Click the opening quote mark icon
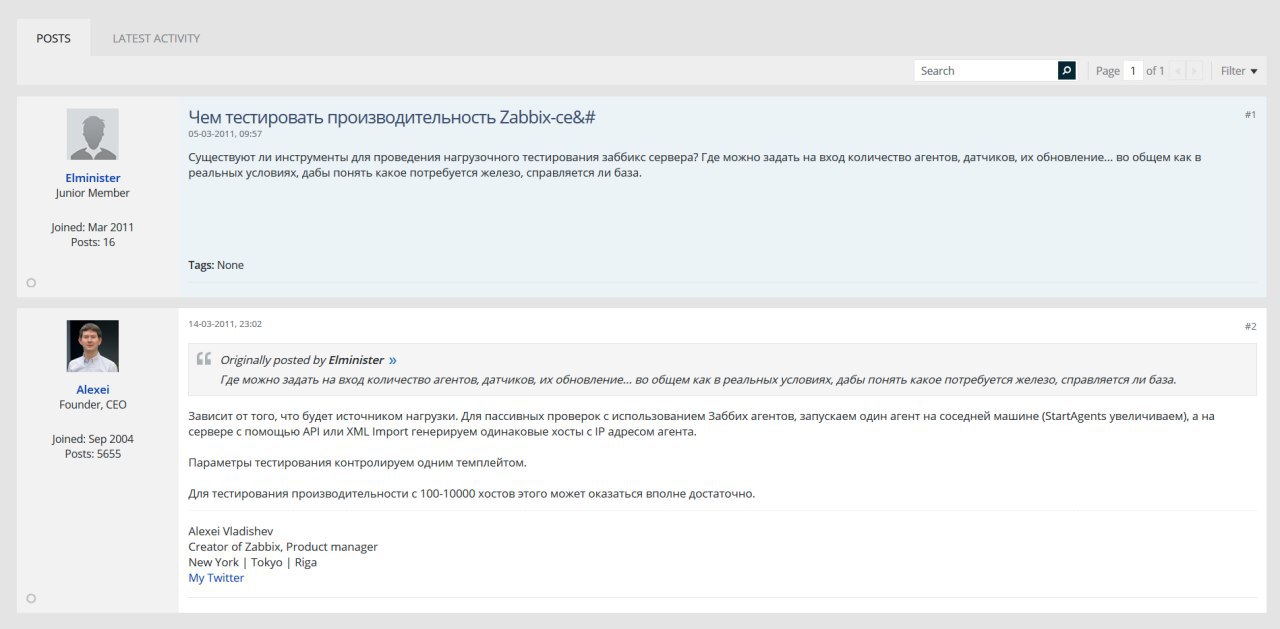This screenshot has width=1280, height=629. tap(204, 359)
